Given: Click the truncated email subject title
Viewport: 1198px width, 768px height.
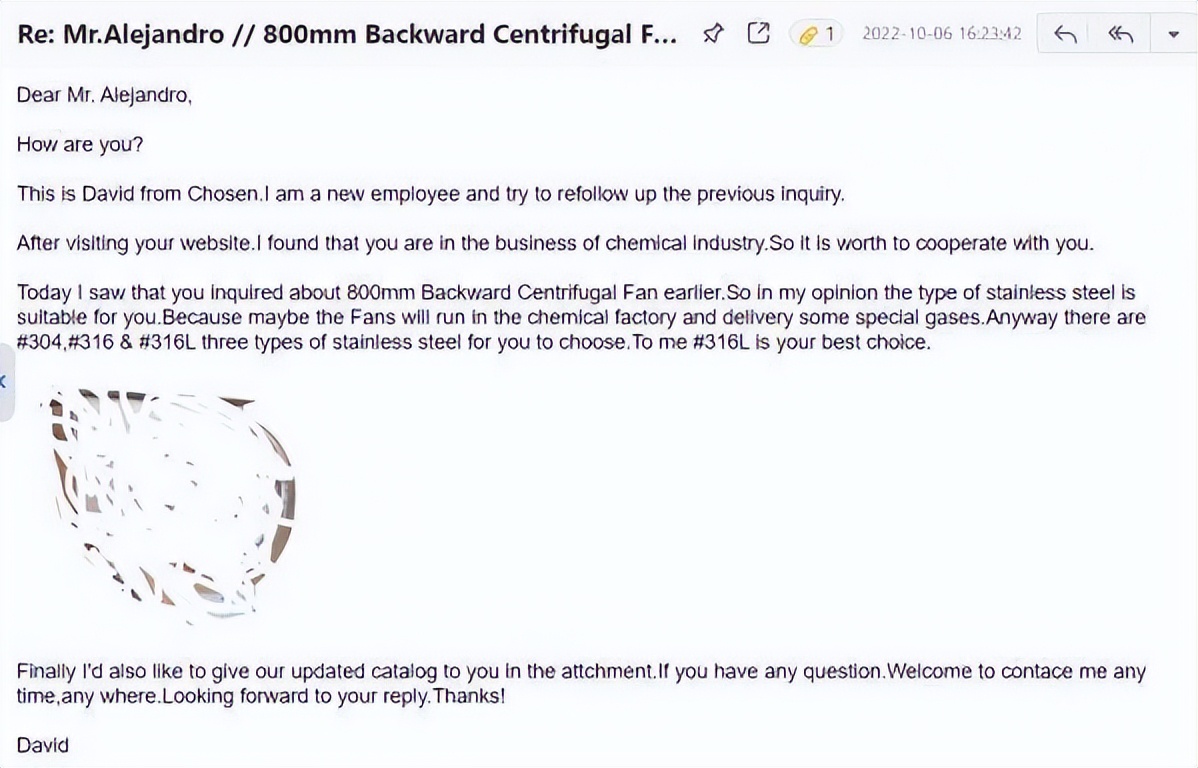Looking at the screenshot, I should click(350, 34).
